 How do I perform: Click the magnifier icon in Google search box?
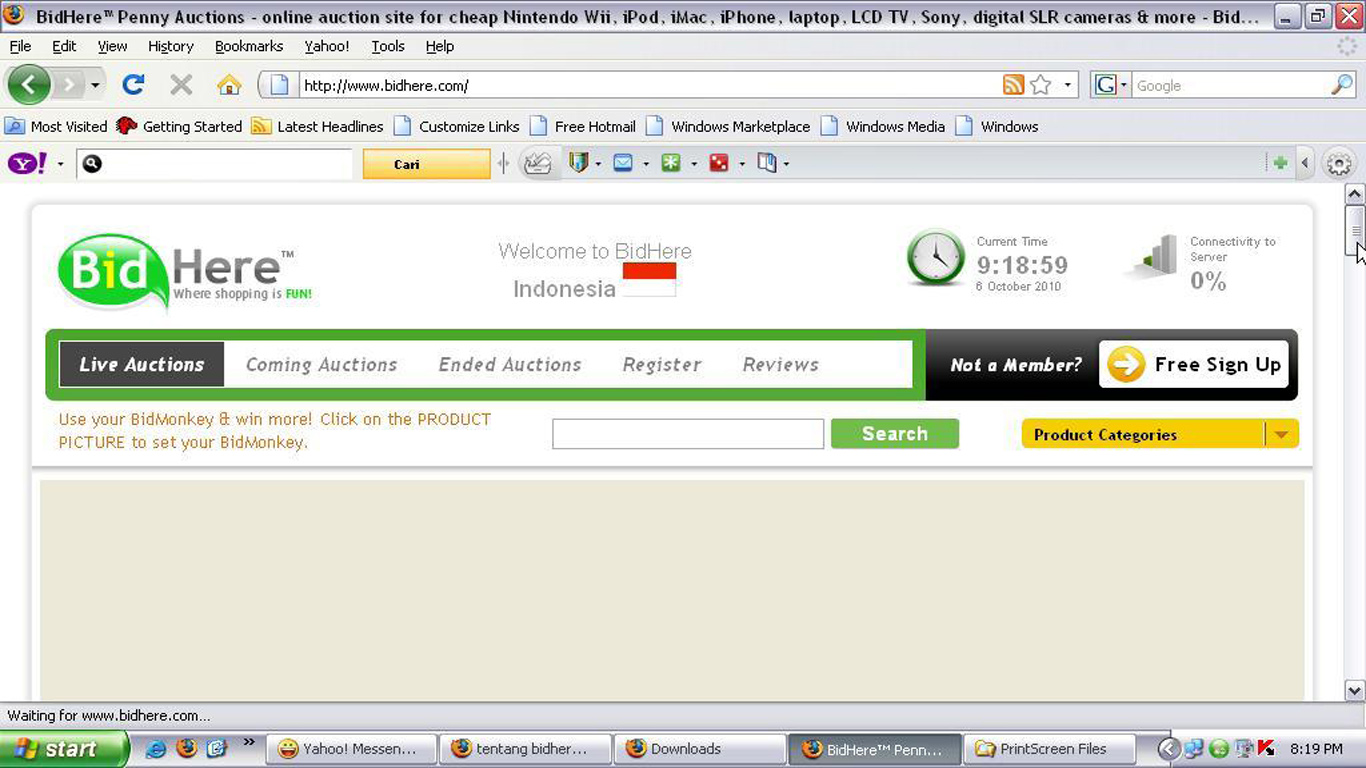click(x=1342, y=85)
